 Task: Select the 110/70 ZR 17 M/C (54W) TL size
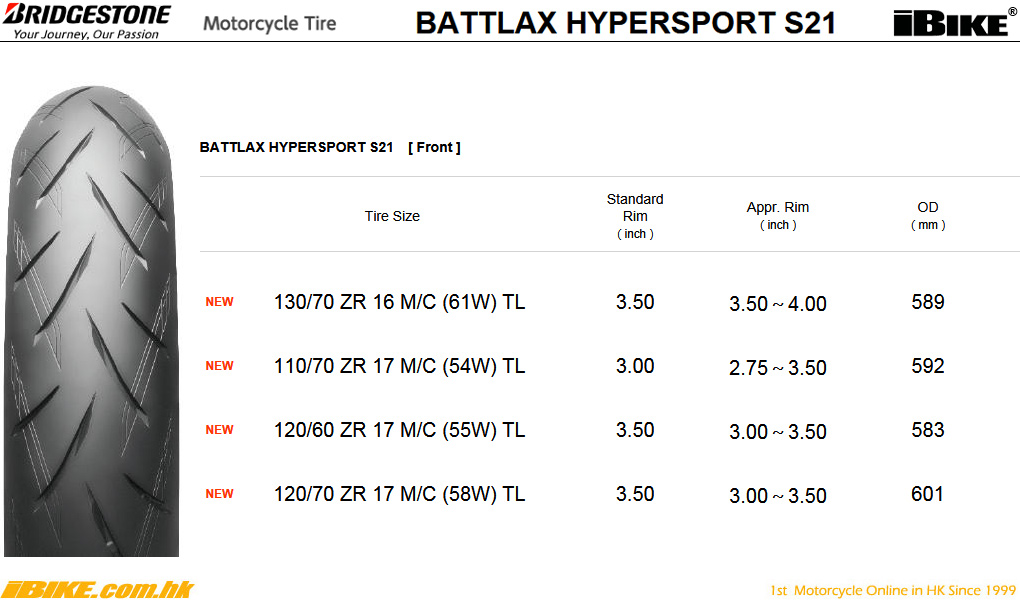[399, 366]
